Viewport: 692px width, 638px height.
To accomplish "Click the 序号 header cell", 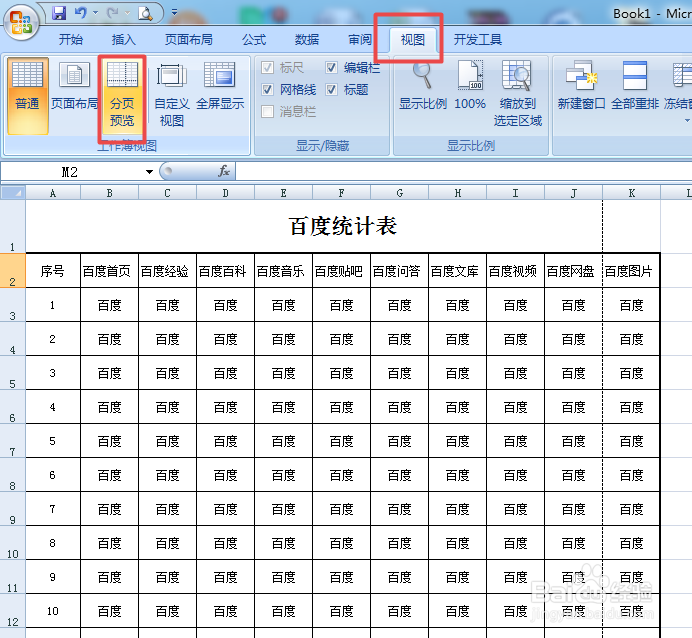I will [53, 270].
